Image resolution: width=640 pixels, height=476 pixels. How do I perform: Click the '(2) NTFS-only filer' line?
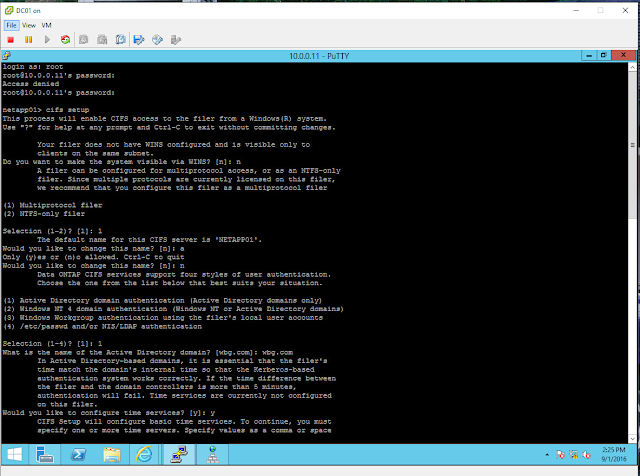[44, 214]
